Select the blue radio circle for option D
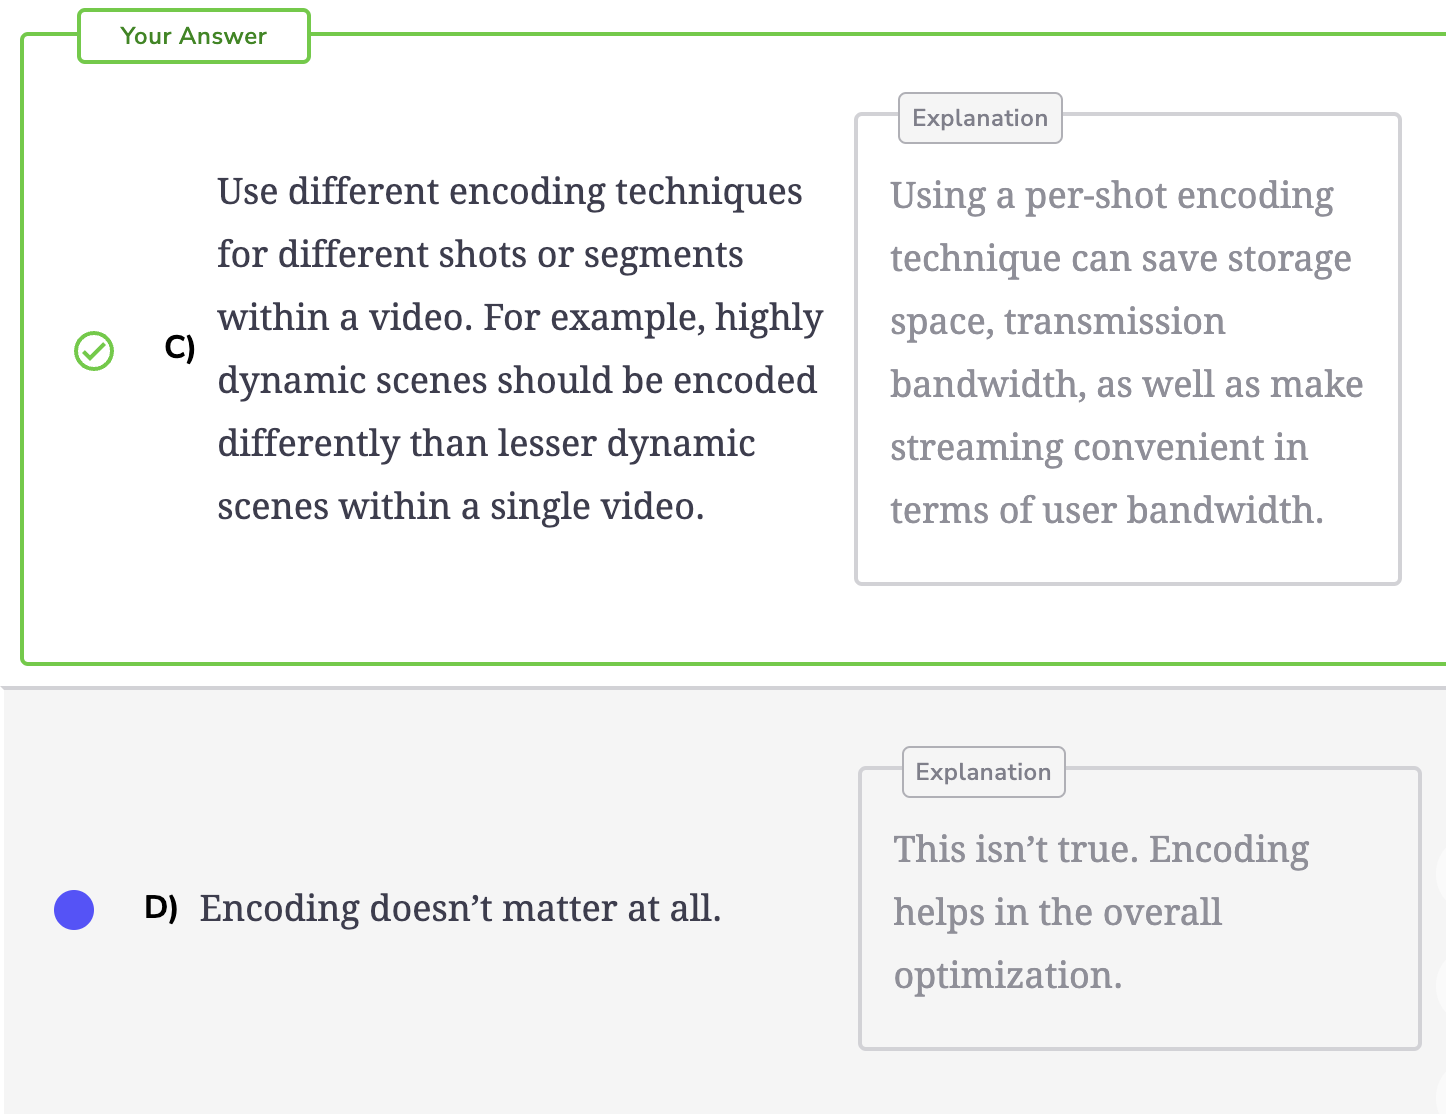The height and width of the screenshot is (1114, 1446). 74,910
